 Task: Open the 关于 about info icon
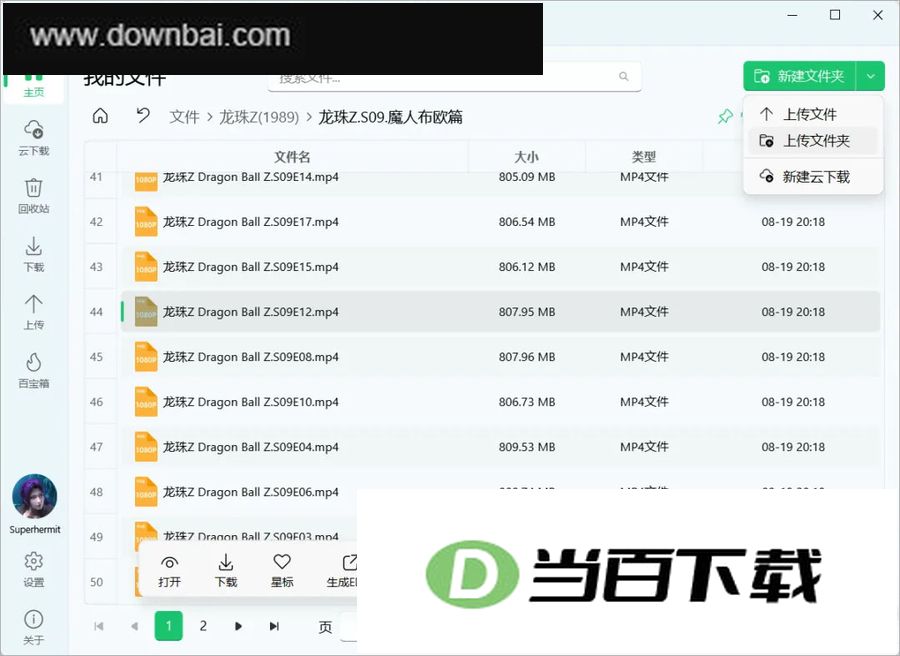coord(33,627)
